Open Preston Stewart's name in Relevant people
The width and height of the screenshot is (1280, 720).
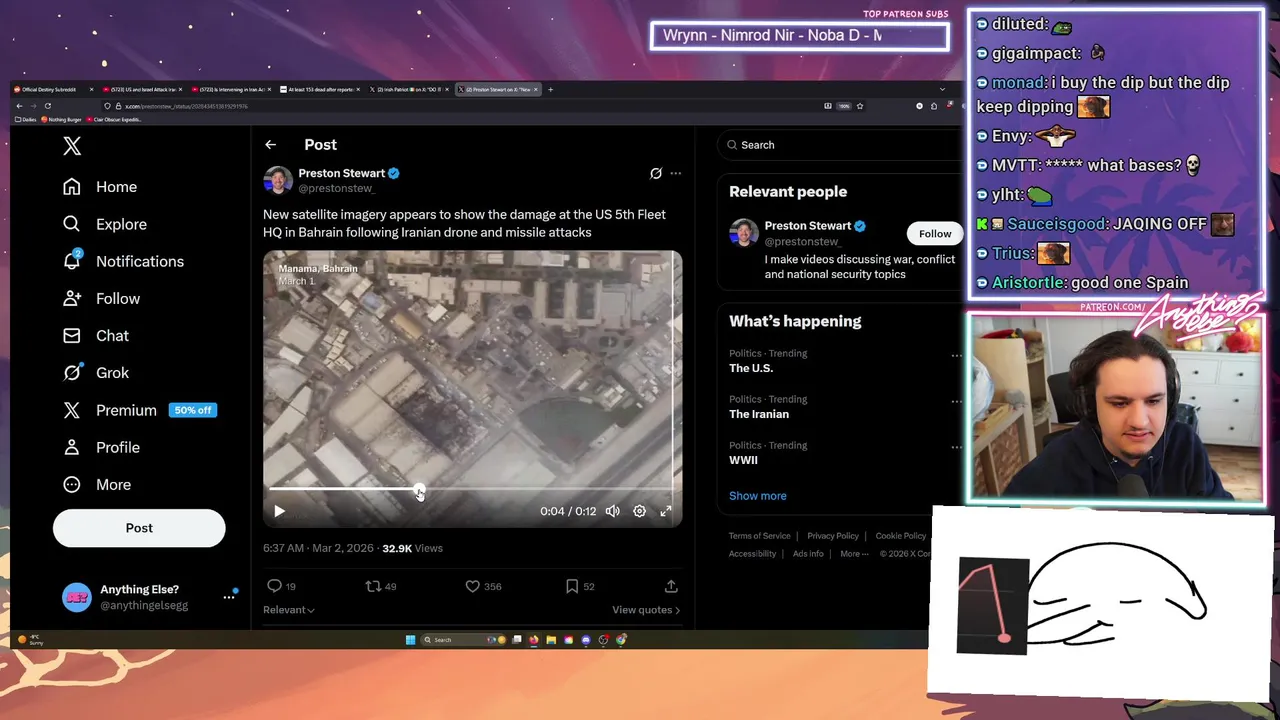pyautogui.click(x=808, y=226)
